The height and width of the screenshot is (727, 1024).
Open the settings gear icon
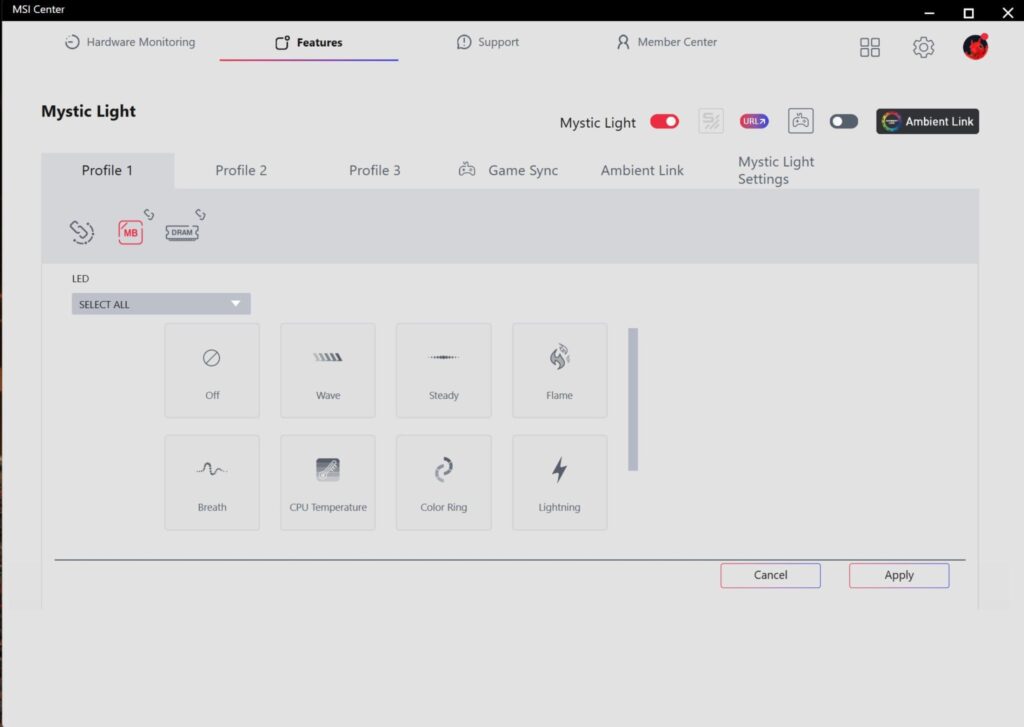point(923,47)
